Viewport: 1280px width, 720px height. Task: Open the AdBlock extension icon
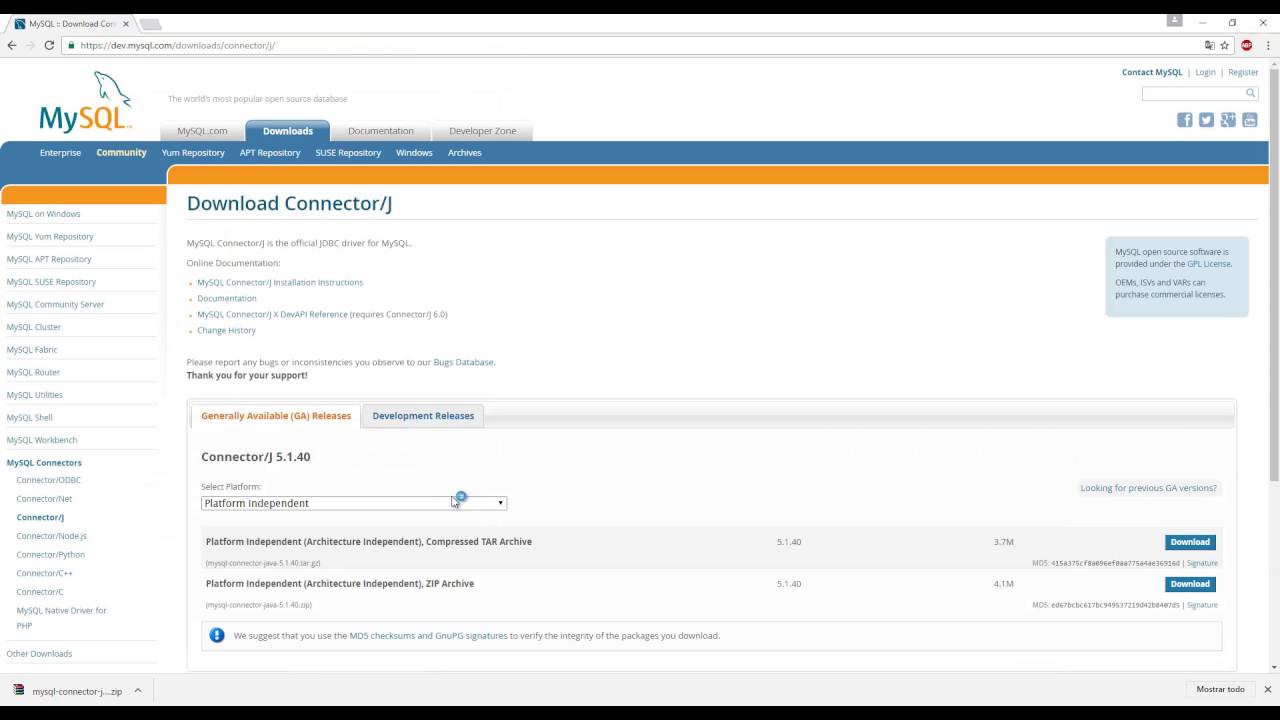tap(1246, 45)
